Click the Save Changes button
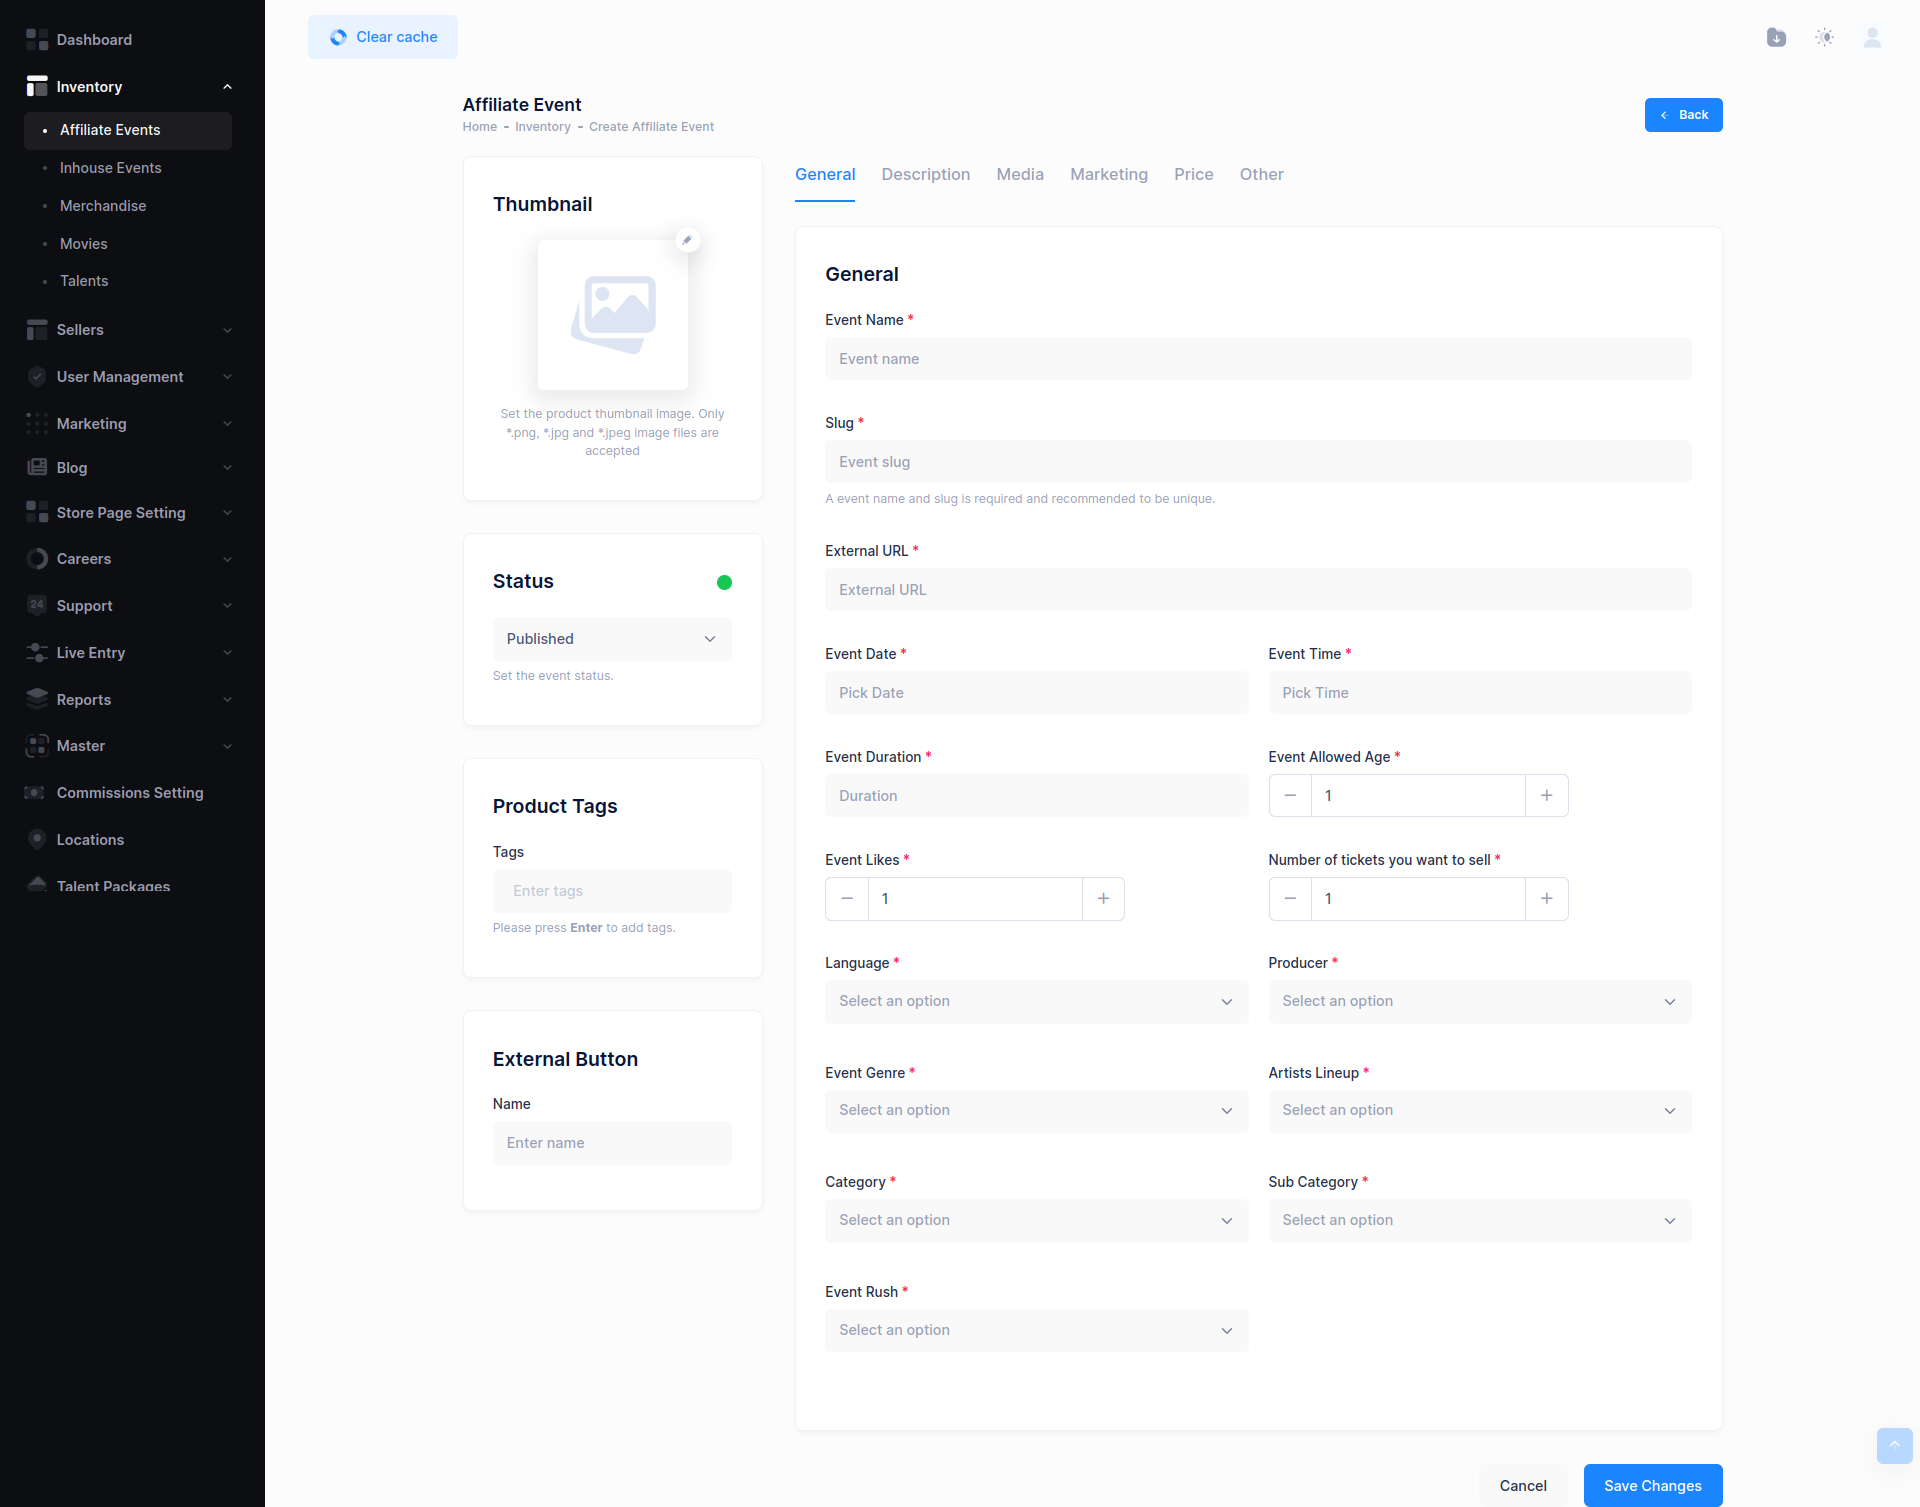Viewport: 1920px width, 1507px height. (x=1652, y=1485)
